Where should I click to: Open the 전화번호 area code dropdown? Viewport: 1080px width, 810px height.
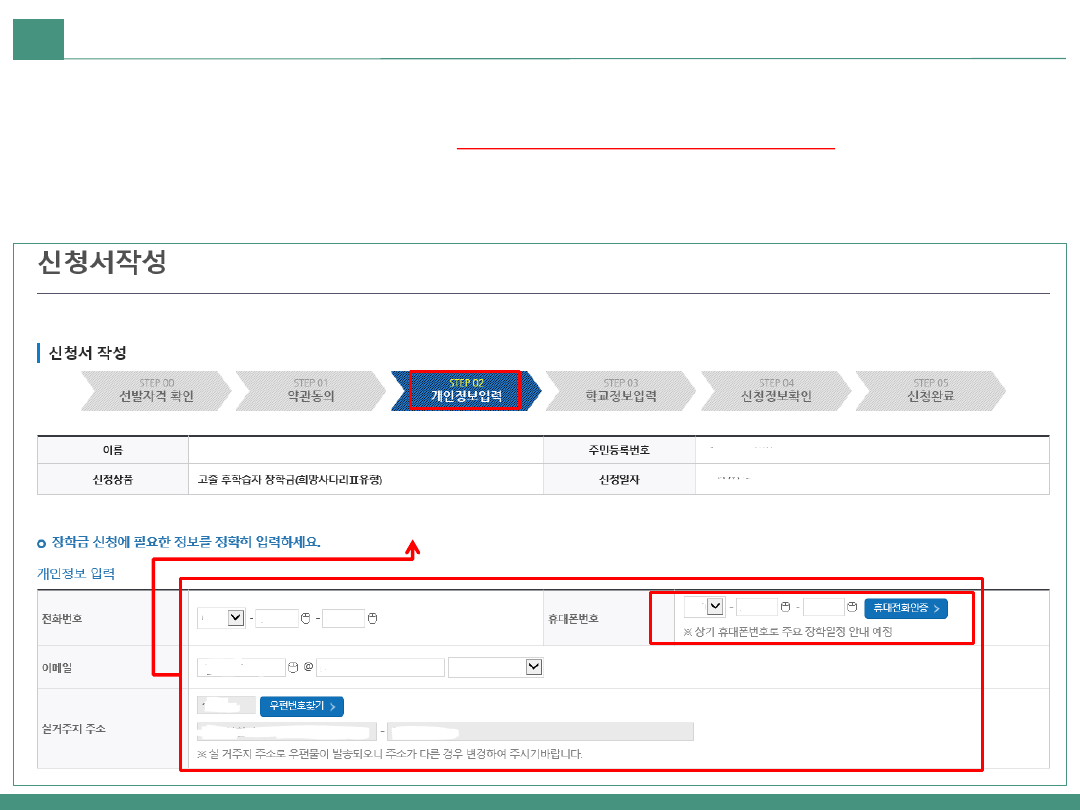[222, 619]
